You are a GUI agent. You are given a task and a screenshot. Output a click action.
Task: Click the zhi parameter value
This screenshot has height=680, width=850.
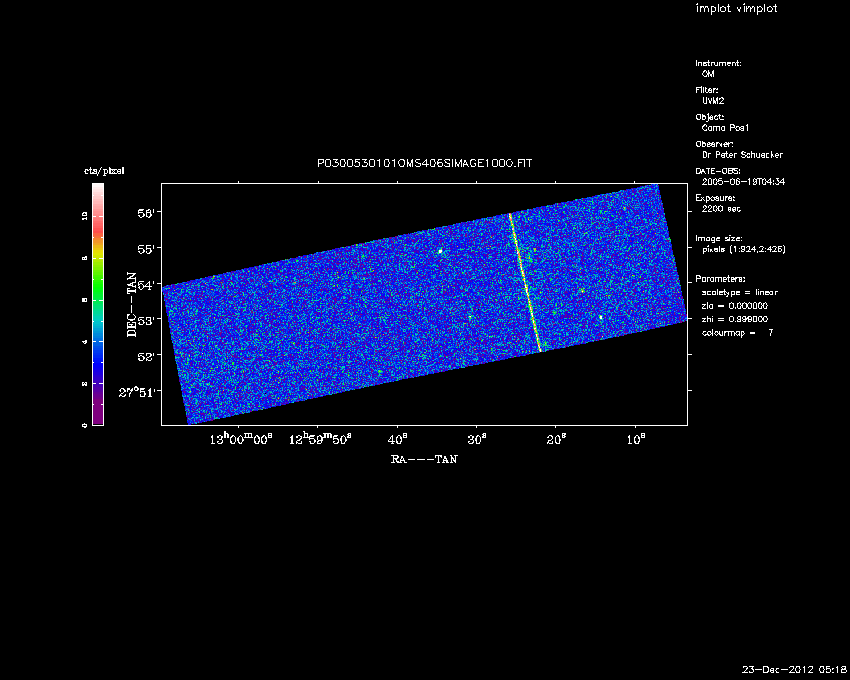click(x=734, y=318)
